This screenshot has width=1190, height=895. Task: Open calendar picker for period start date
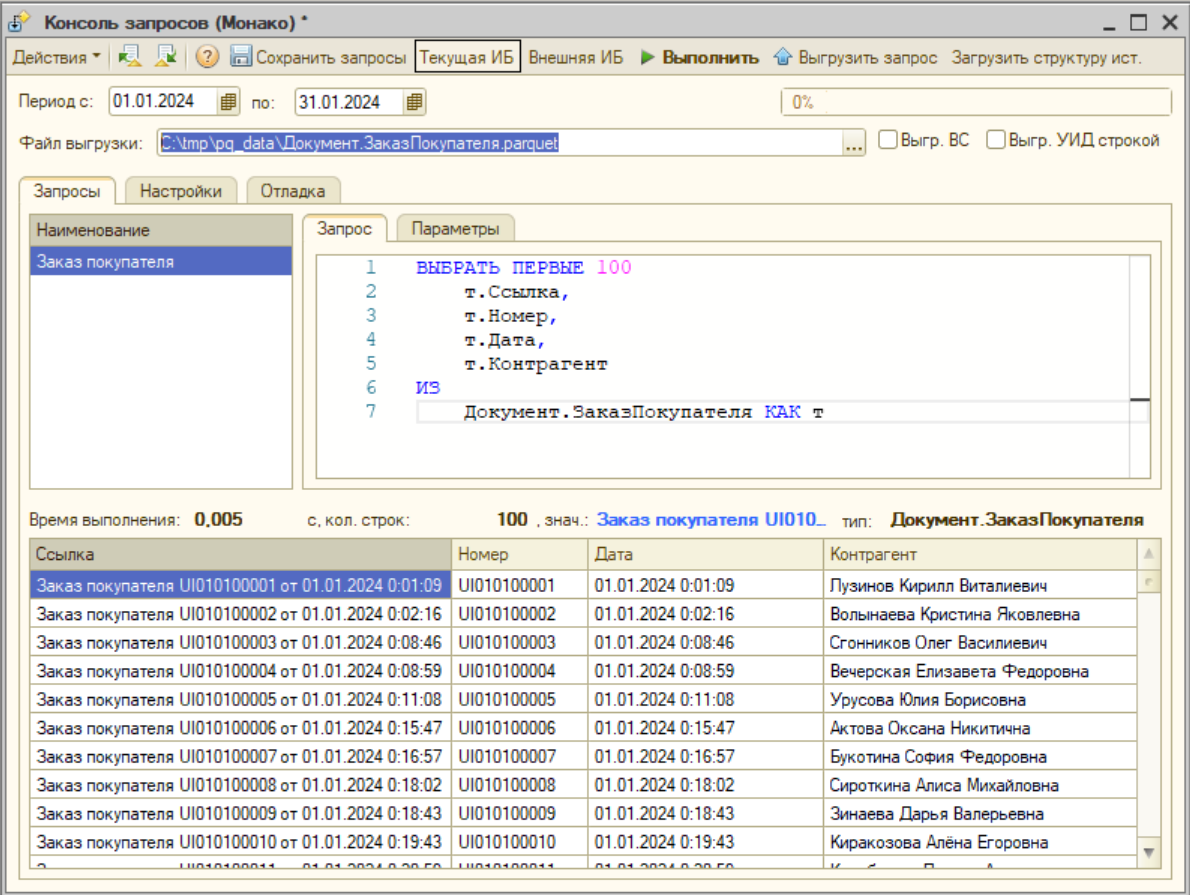[229, 102]
